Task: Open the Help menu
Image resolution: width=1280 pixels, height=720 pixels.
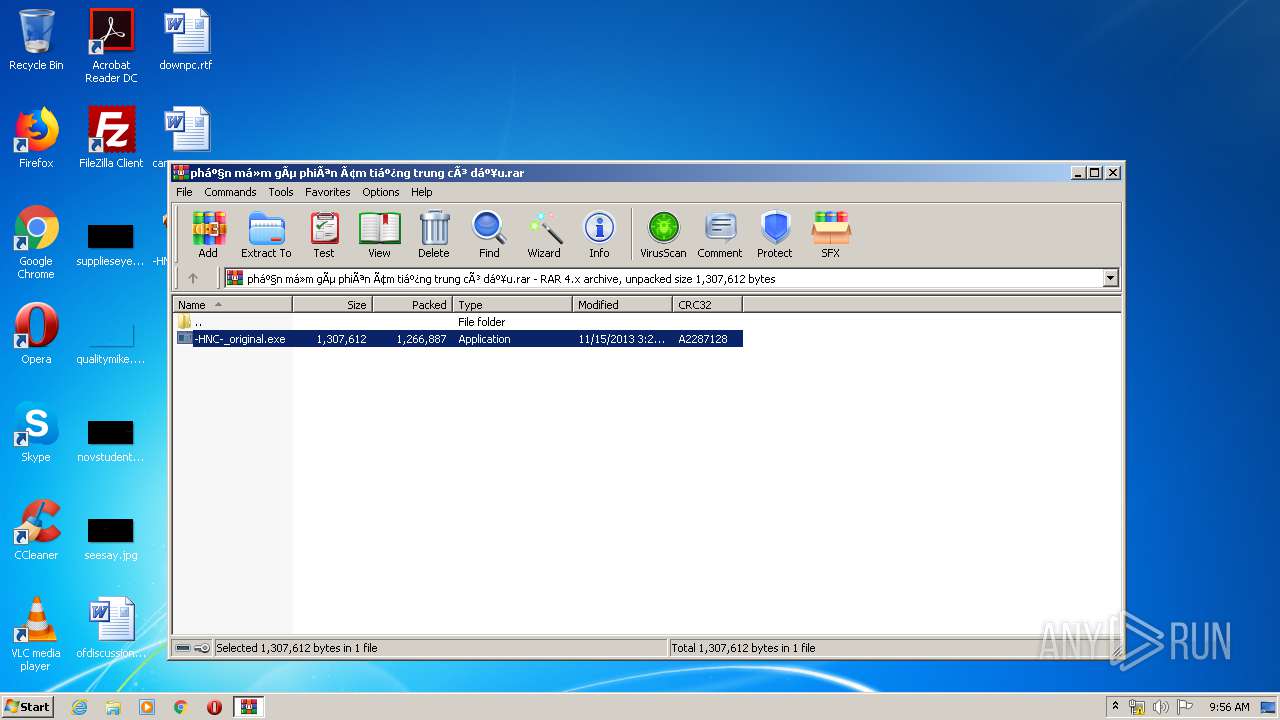Action: coord(422,192)
